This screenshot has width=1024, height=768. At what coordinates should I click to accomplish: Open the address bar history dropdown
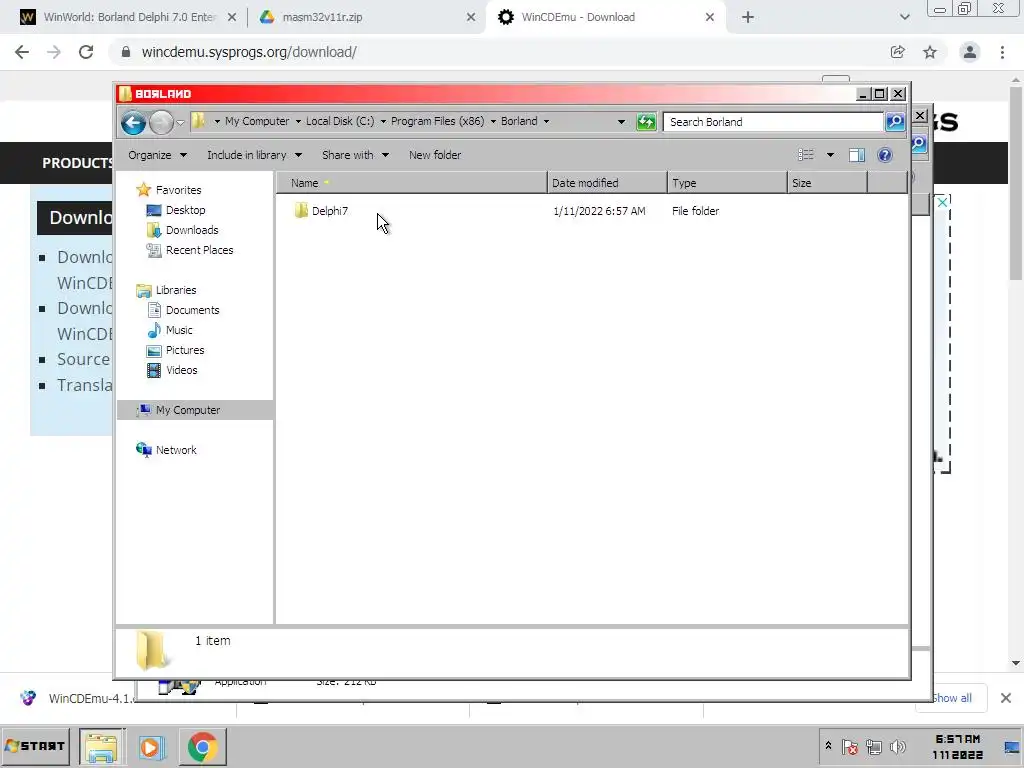[x=621, y=121]
